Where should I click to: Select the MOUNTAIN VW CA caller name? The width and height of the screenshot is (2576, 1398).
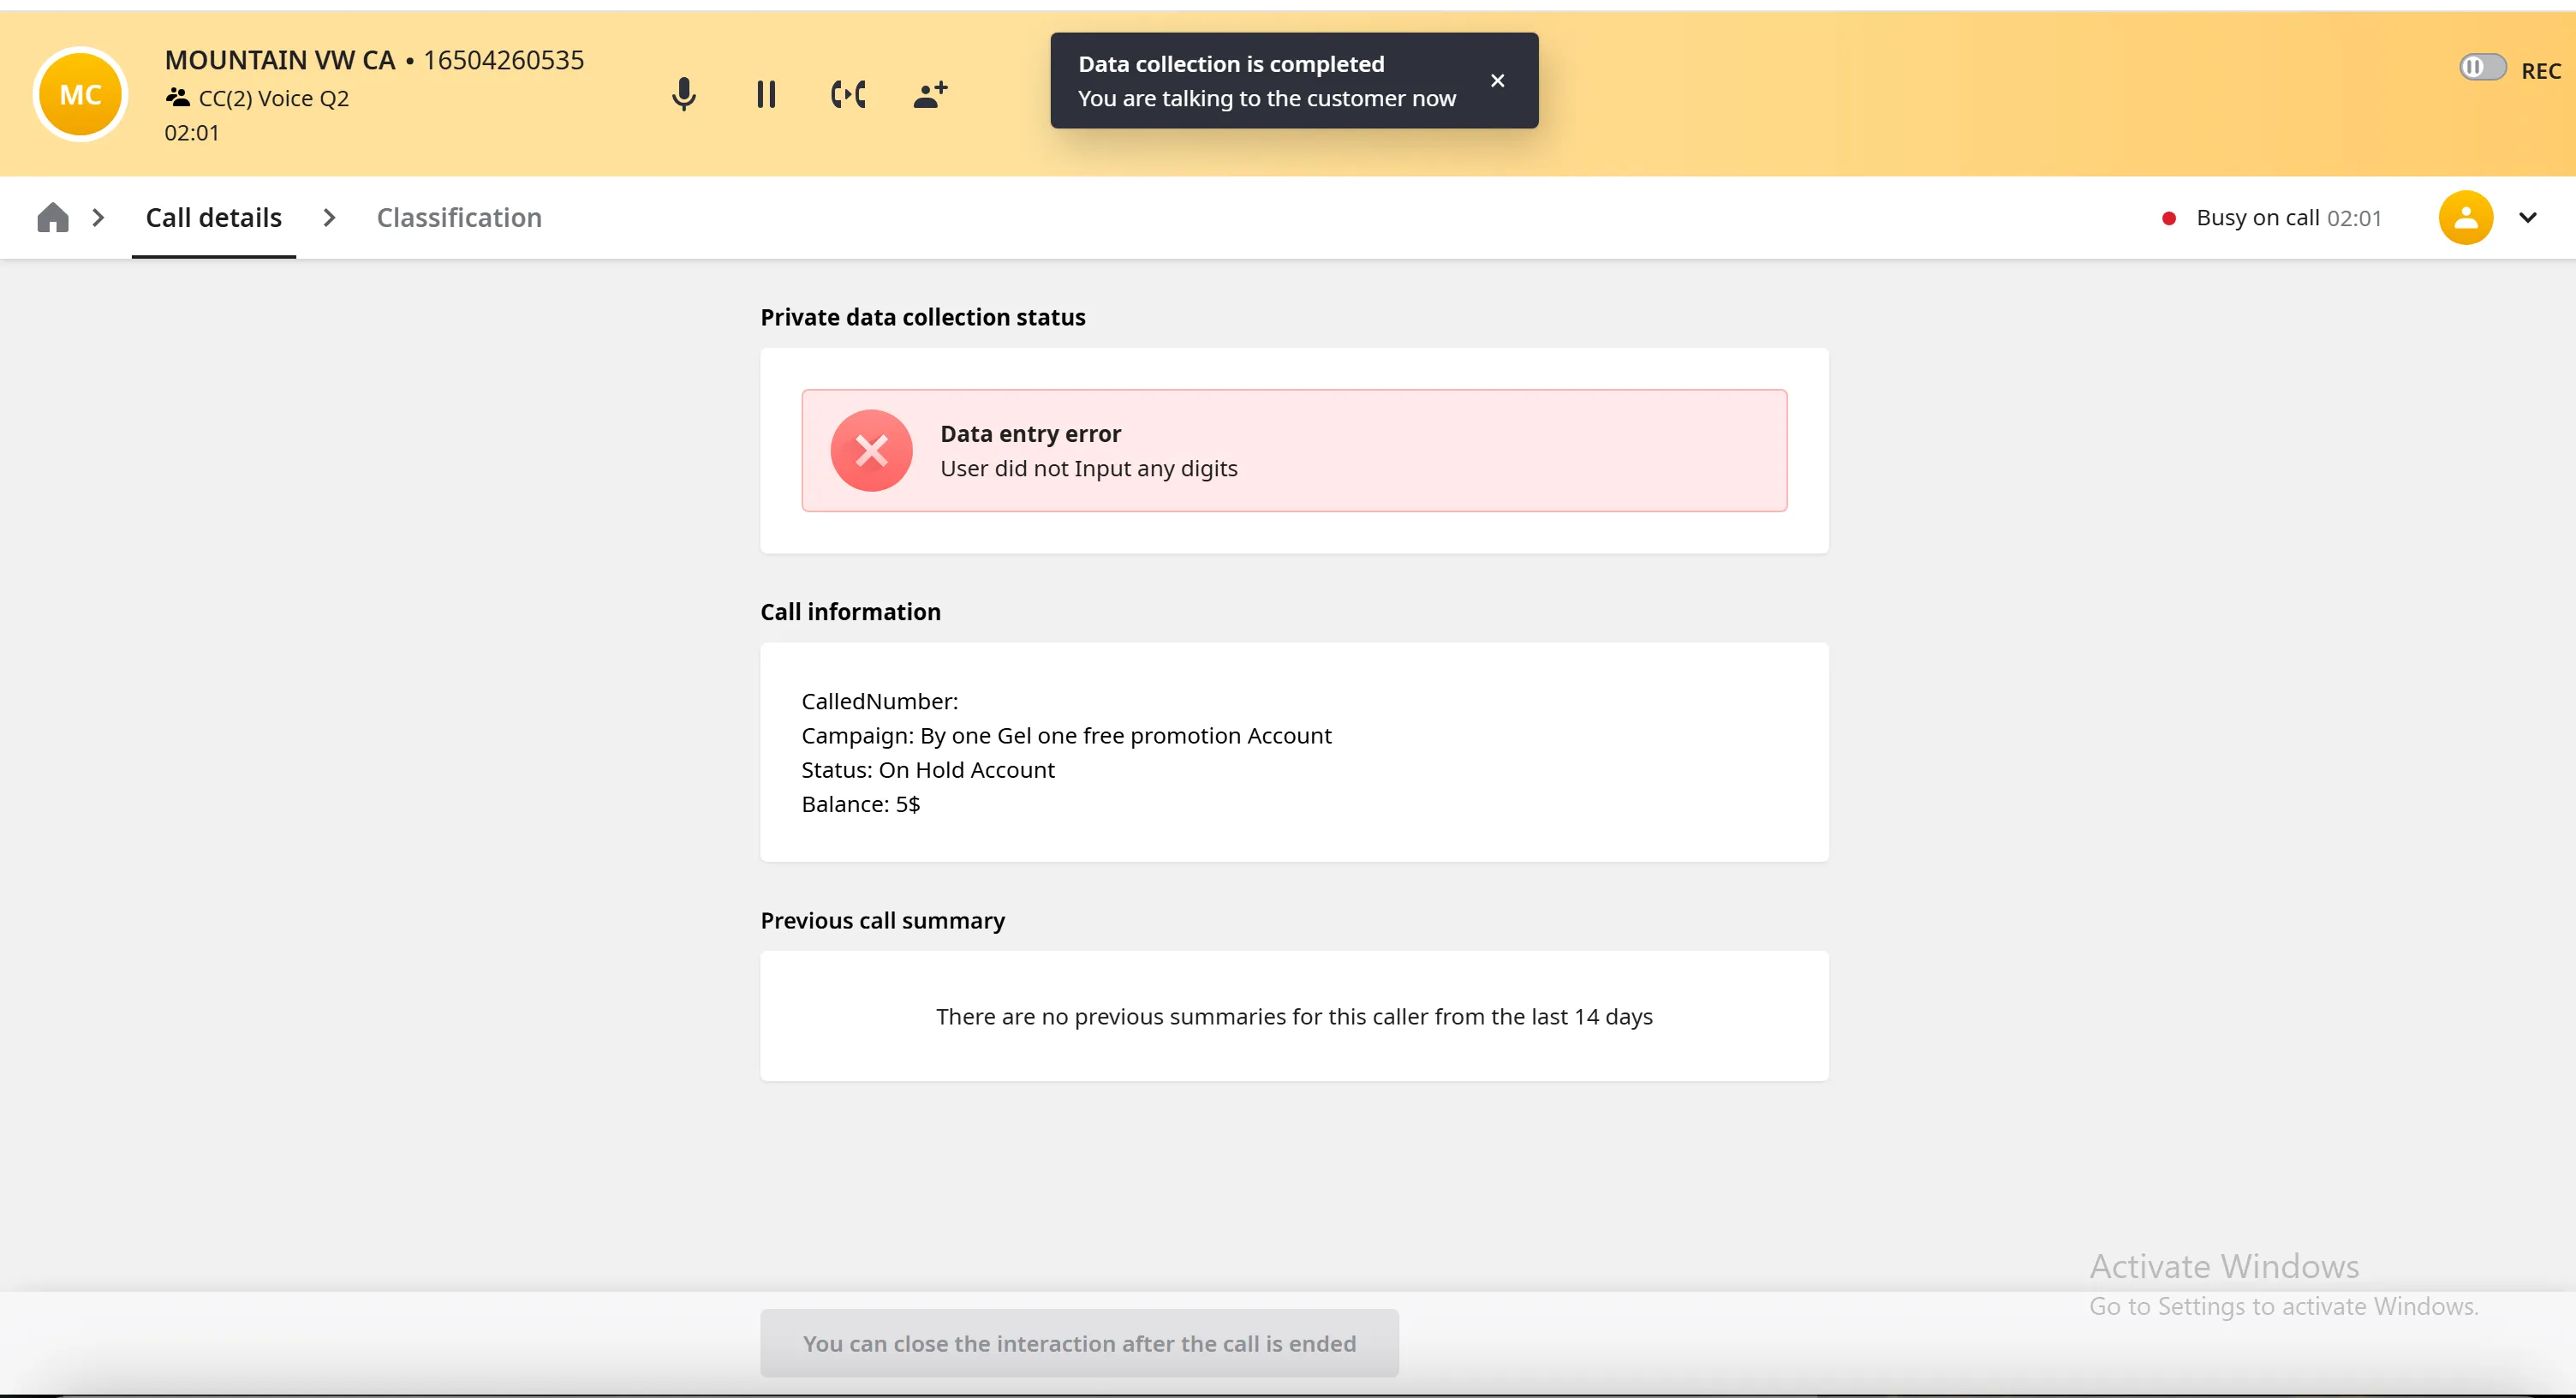280,60
